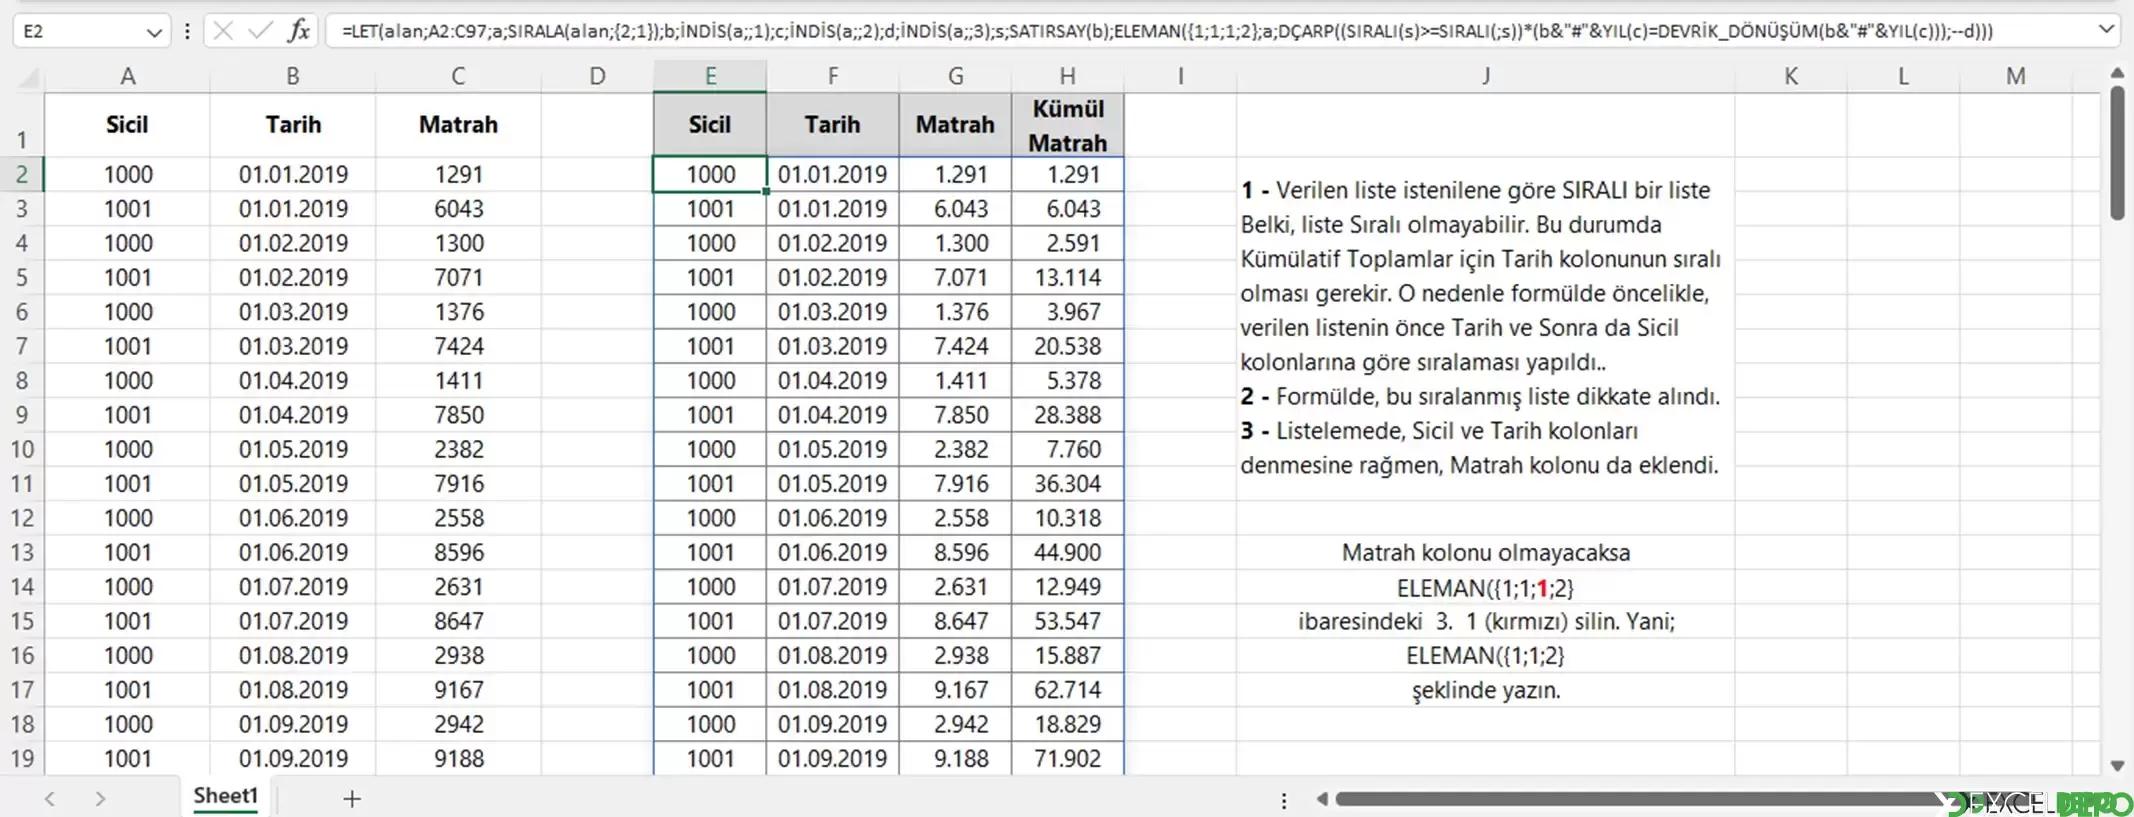The image size is (2134, 817).
Task: Select column C header
Action: (458, 76)
